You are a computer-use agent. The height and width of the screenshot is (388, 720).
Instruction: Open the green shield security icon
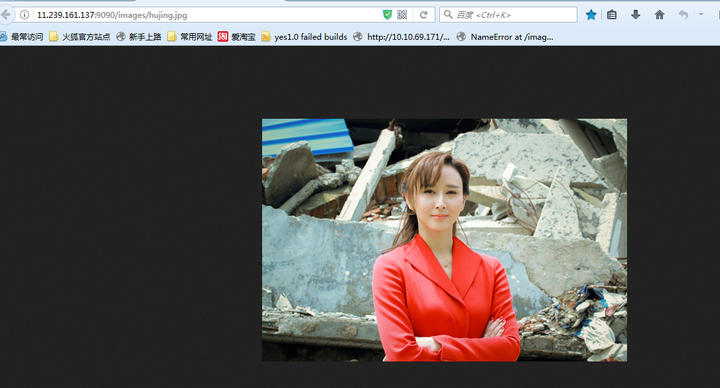388,15
